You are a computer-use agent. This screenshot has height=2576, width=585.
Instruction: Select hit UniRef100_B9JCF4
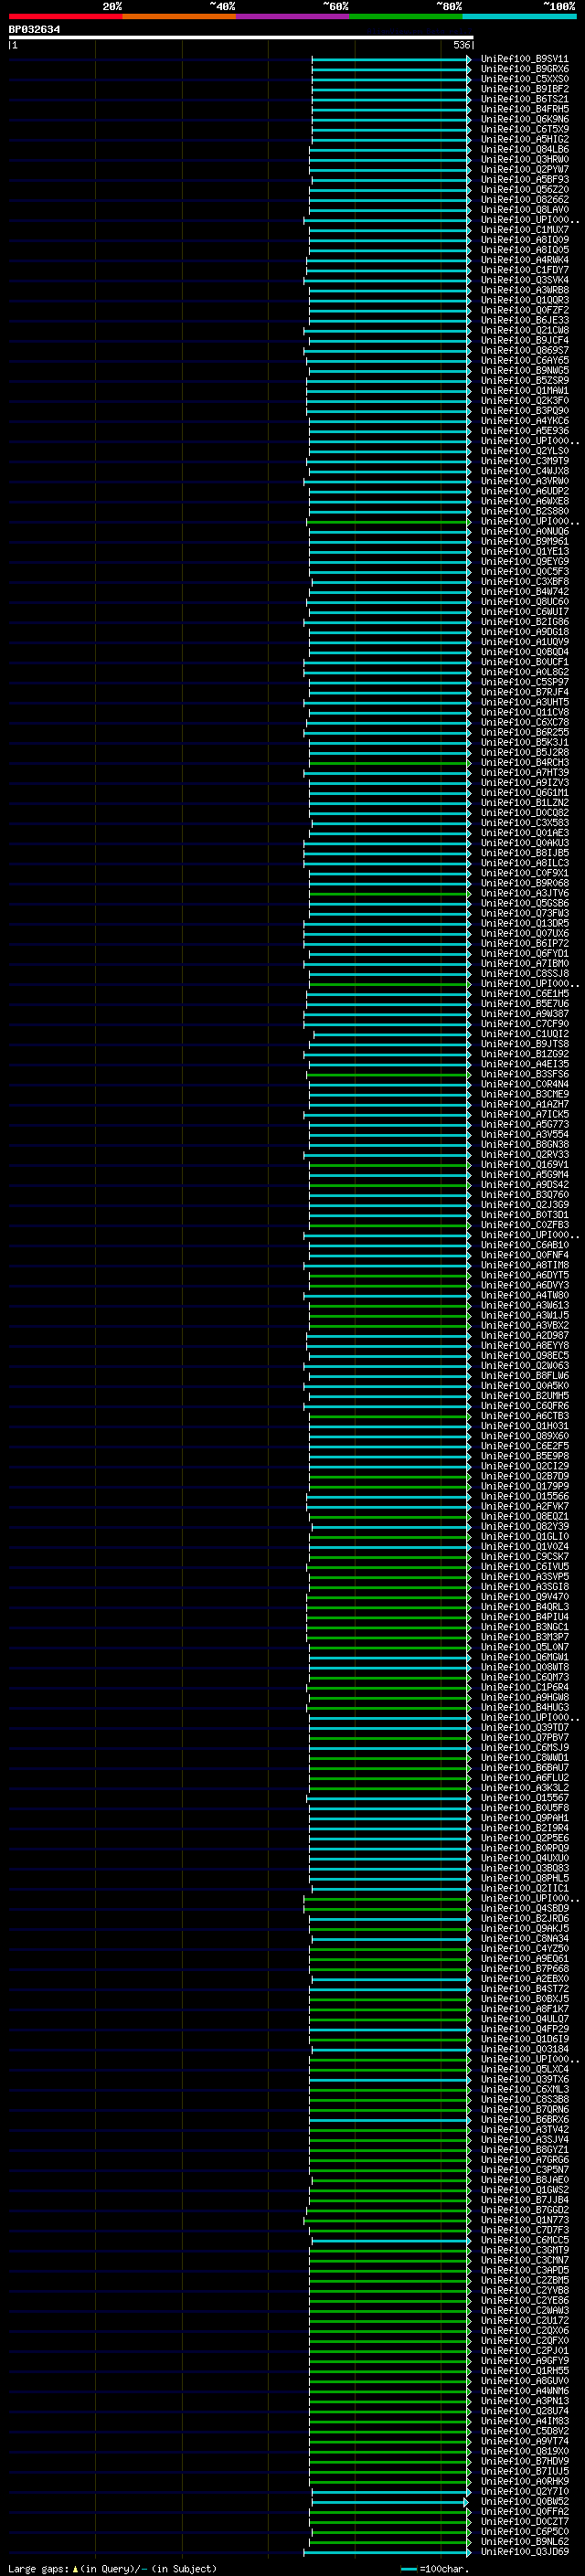click(524, 340)
